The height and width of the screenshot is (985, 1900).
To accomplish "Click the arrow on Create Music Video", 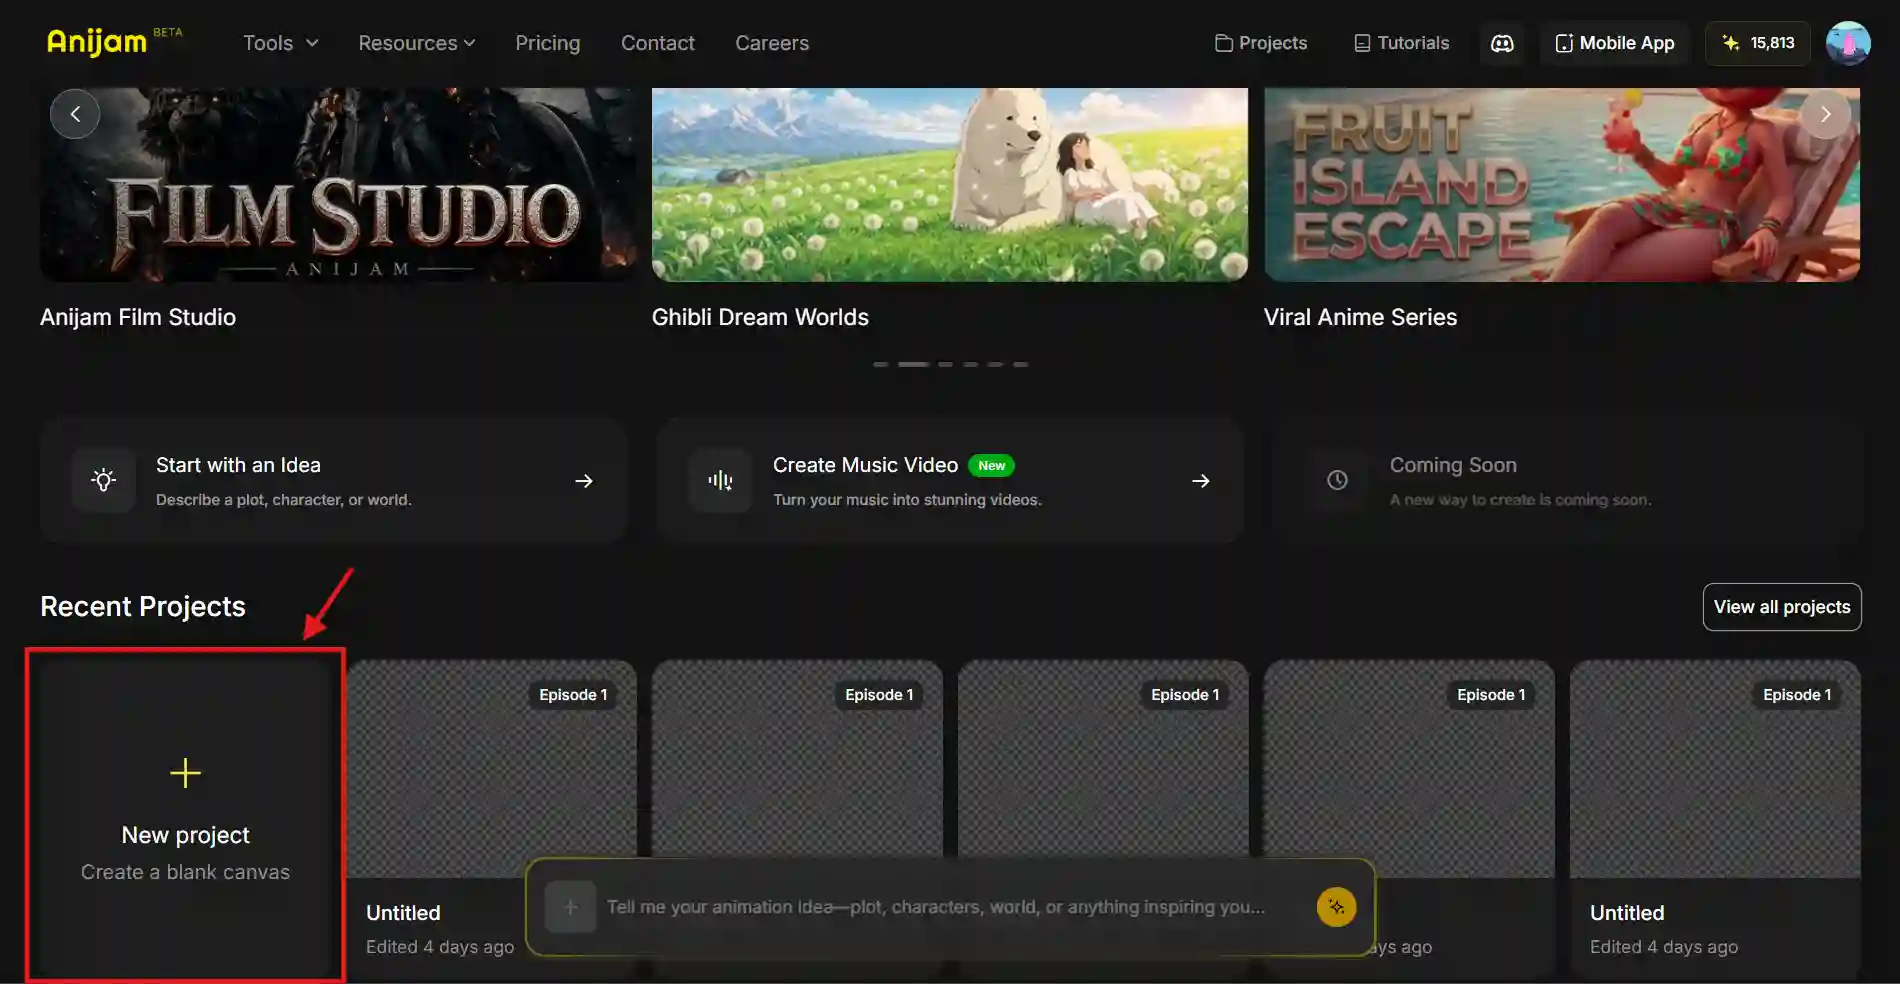I will 1201,481.
